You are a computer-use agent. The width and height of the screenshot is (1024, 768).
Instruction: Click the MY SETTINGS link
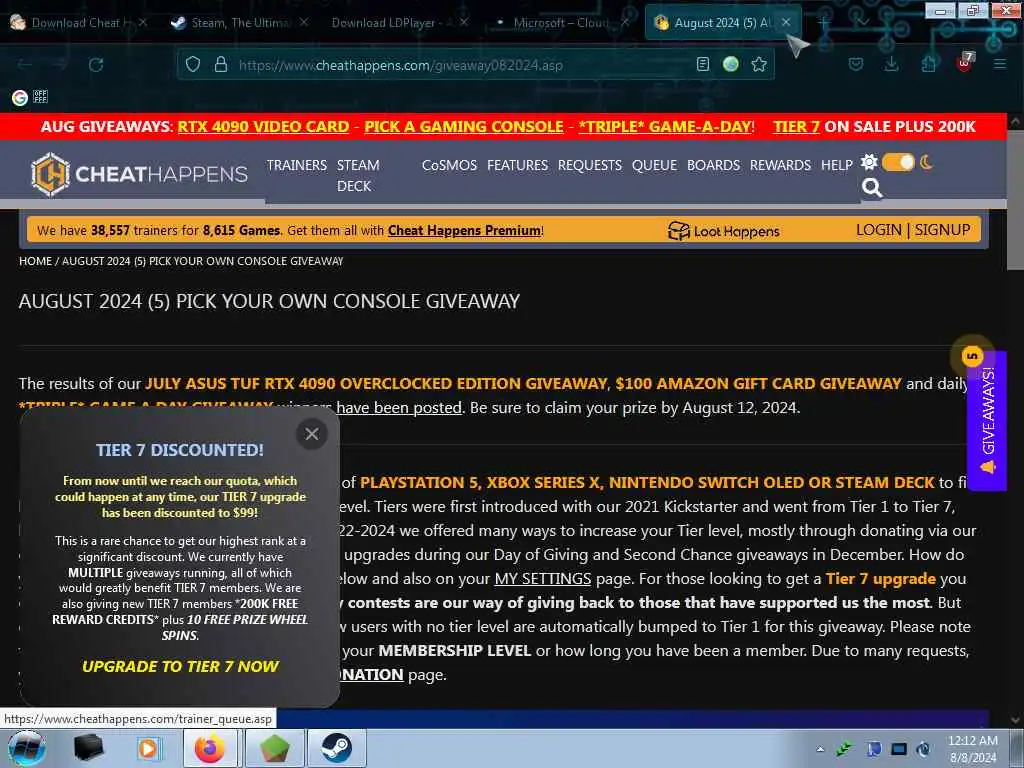pos(543,579)
